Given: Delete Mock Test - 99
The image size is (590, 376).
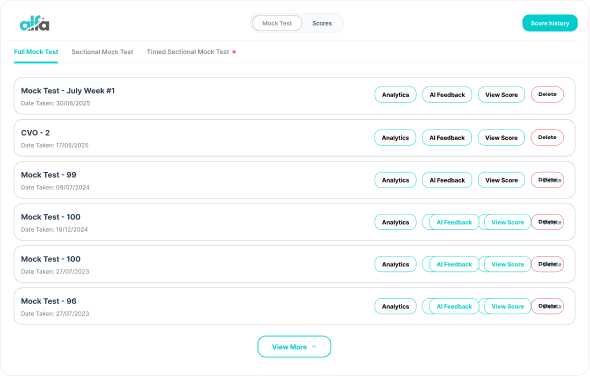Looking at the screenshot, I should (547, 180).
